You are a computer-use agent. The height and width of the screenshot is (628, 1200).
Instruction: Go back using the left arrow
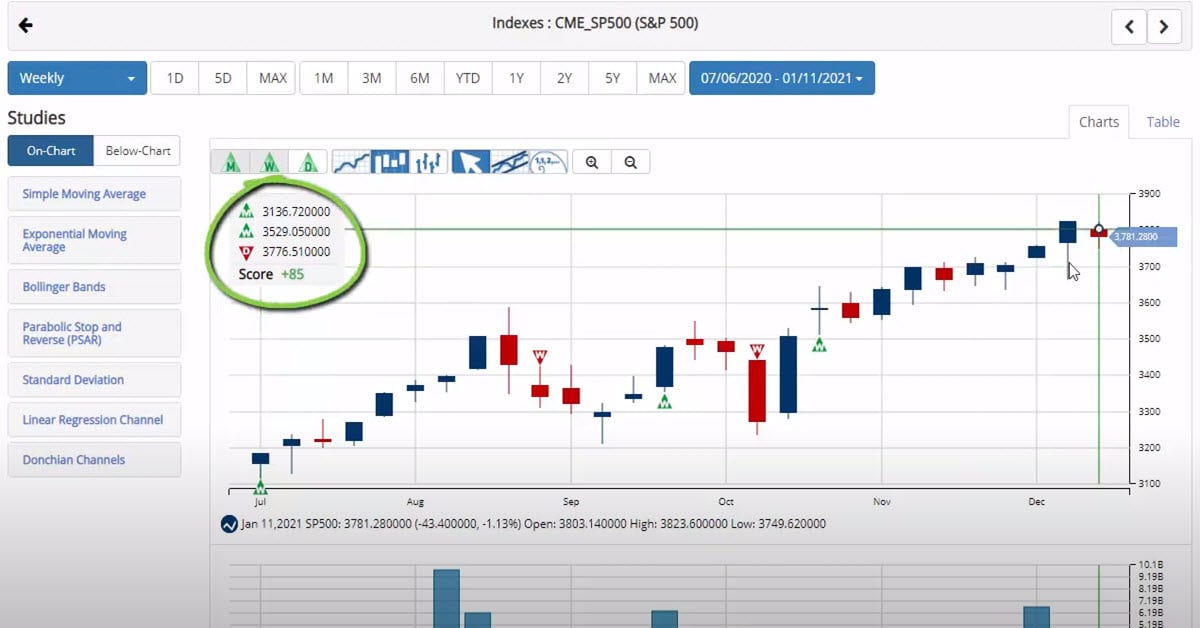click(26, 25)
